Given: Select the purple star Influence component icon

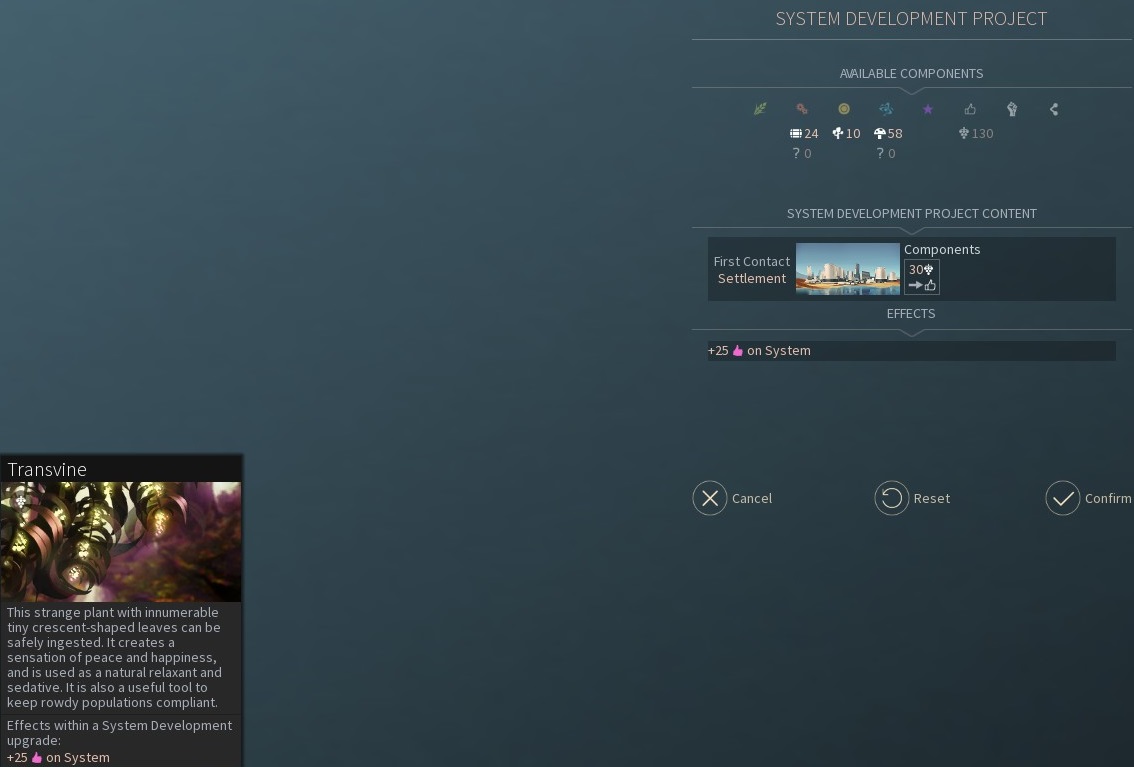Looking at the screenshot, I should tap(928, 109).
